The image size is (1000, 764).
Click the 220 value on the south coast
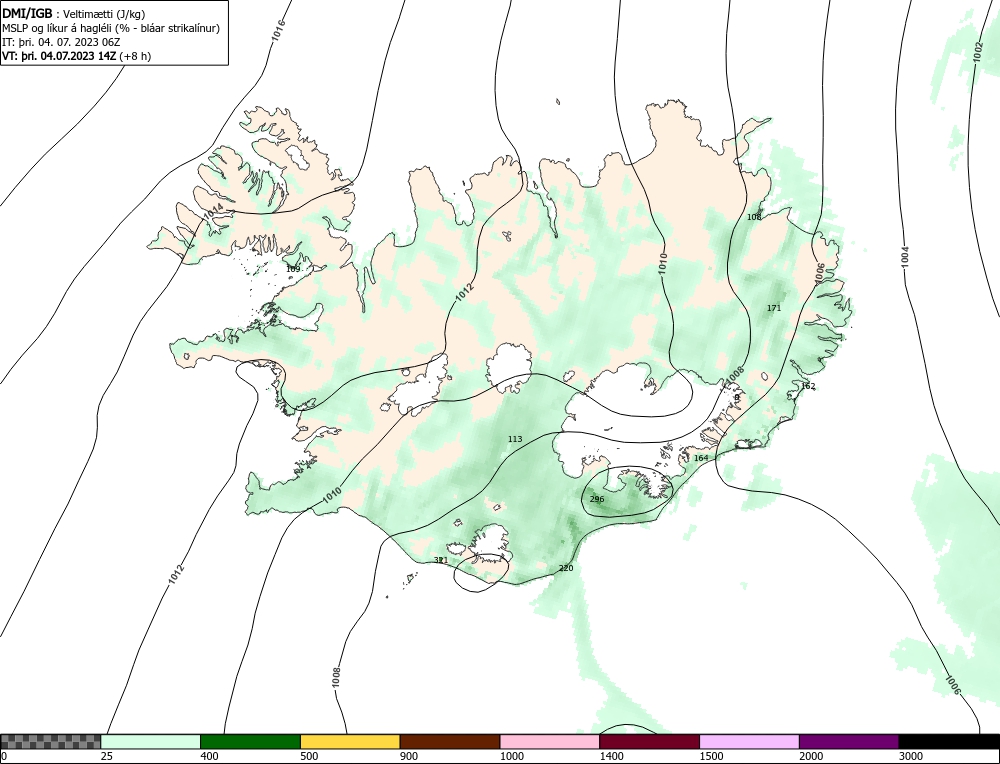(x=566, y=568)
